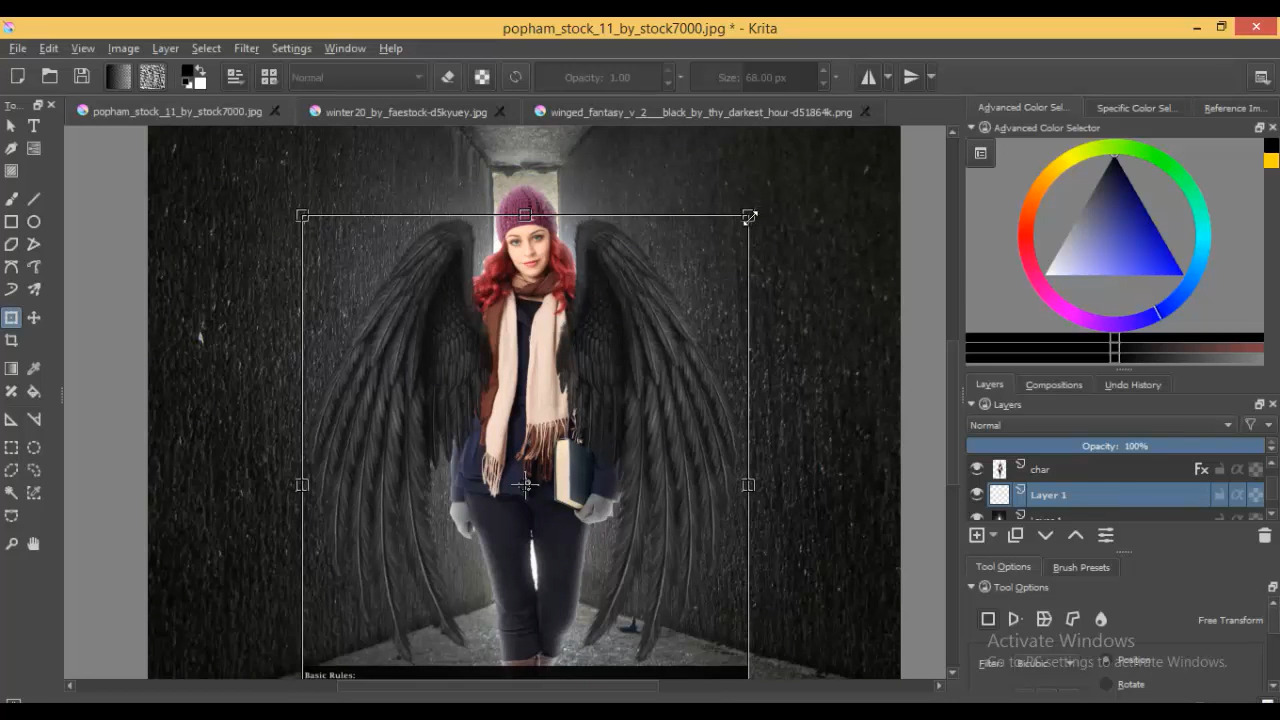
Task: Open the Brush Presets tab
Action: (1081, 567)
